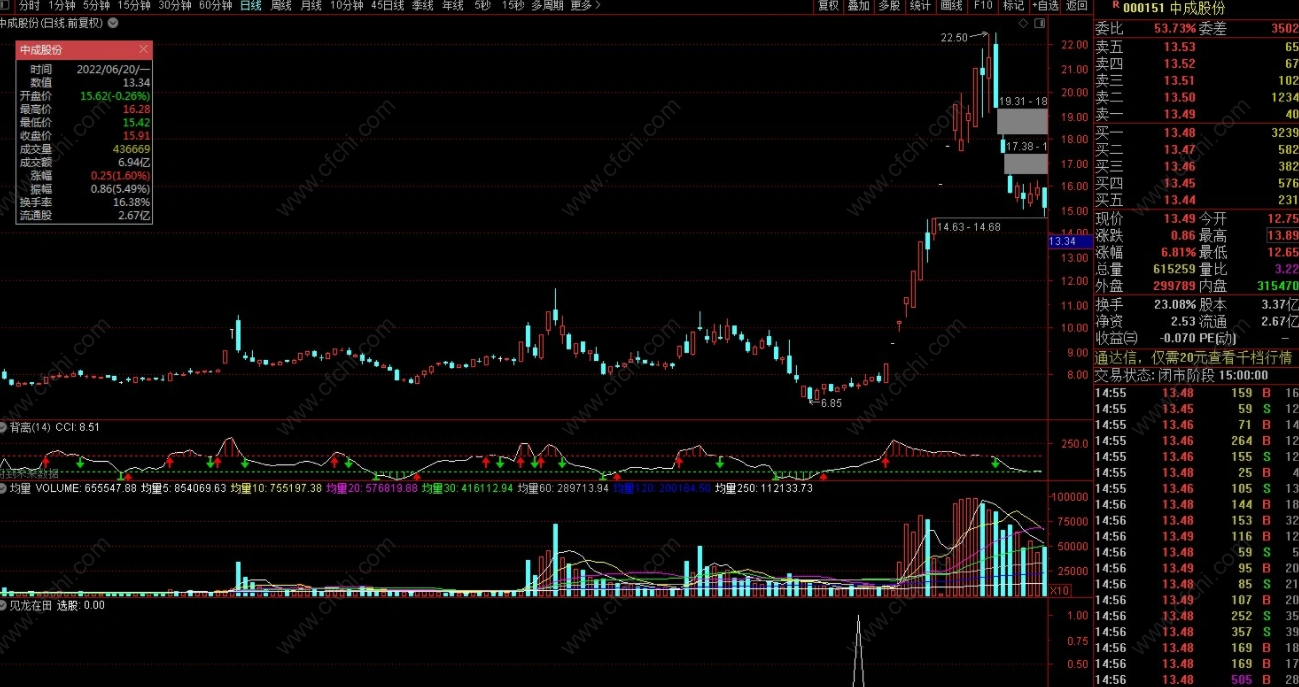Click the gray 19.31 gap box
1299x687 pixels.
(1022, 121)
